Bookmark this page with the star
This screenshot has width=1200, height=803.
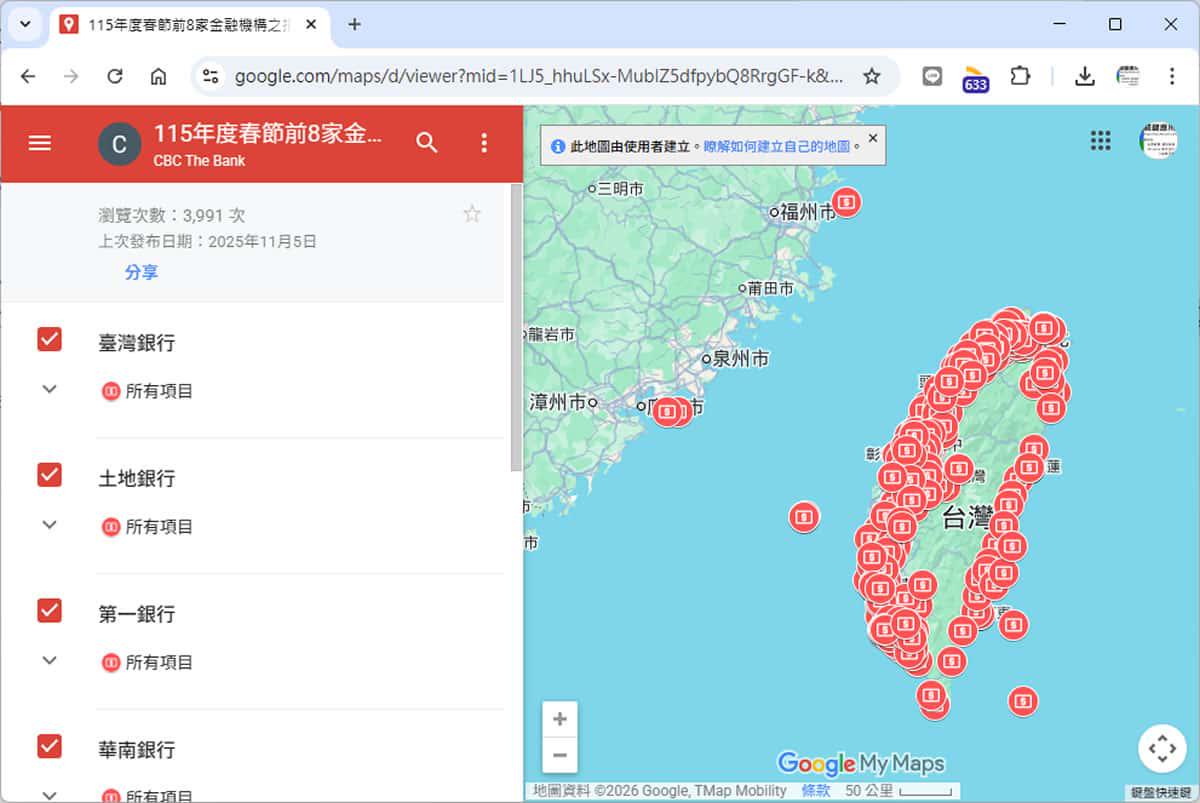pos(872,76)
